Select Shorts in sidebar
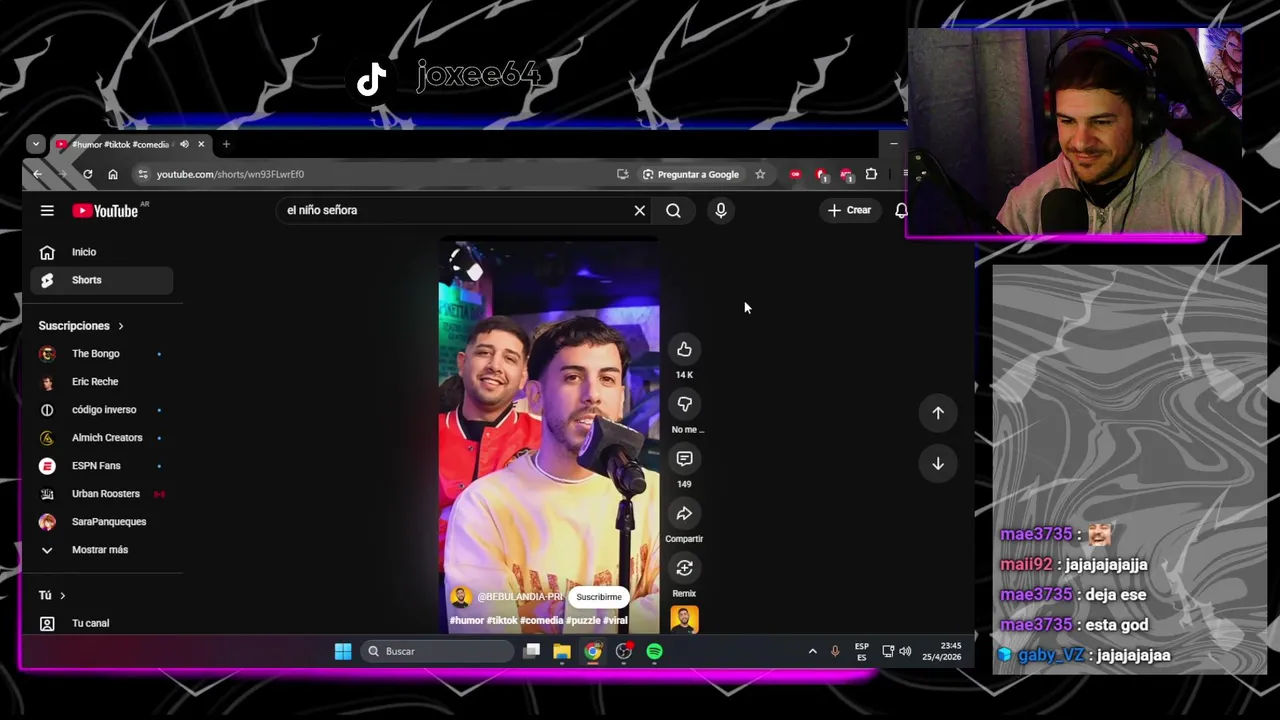This screenshot has height=720, width=1280. click(x=102, y=280)
